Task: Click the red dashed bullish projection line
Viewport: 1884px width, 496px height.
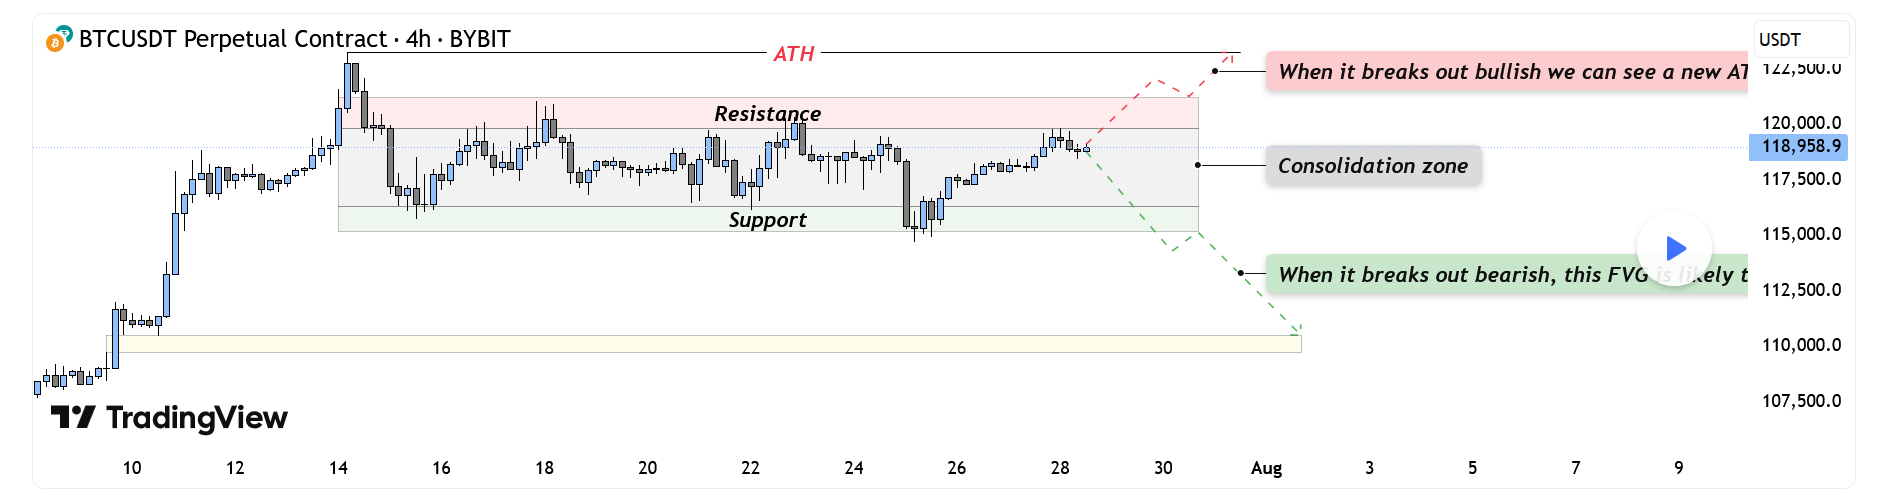Action: click(1128, 104)
